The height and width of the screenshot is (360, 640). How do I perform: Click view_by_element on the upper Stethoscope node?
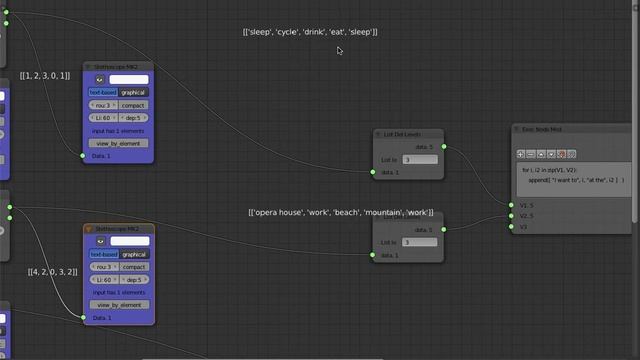click(118, 144)
